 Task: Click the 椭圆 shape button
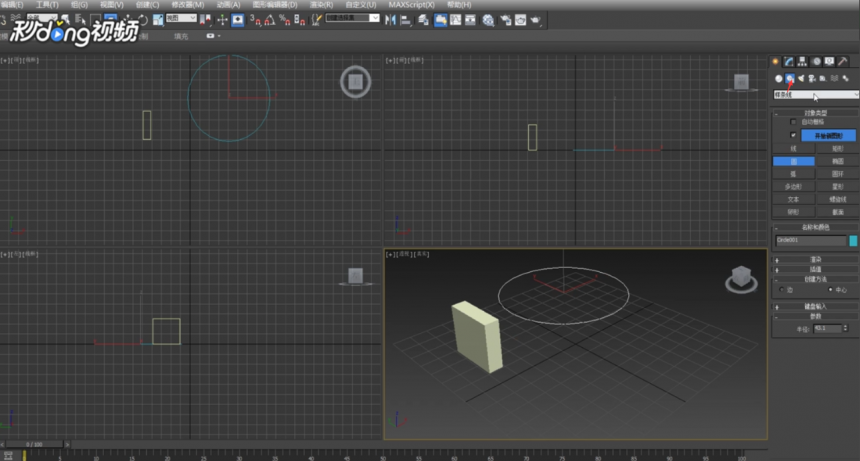click(x=837, y=161)
